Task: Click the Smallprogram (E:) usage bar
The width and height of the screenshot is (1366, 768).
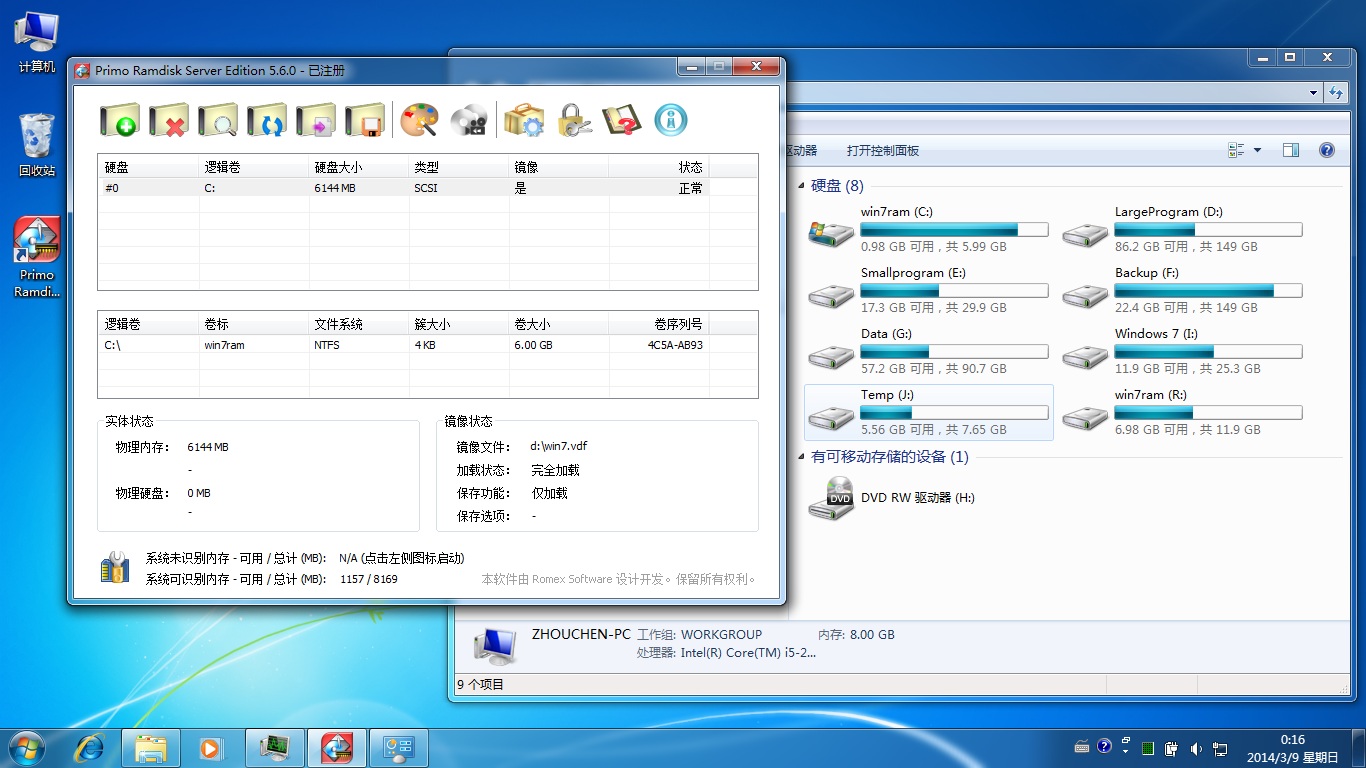Action: point(954,291)
